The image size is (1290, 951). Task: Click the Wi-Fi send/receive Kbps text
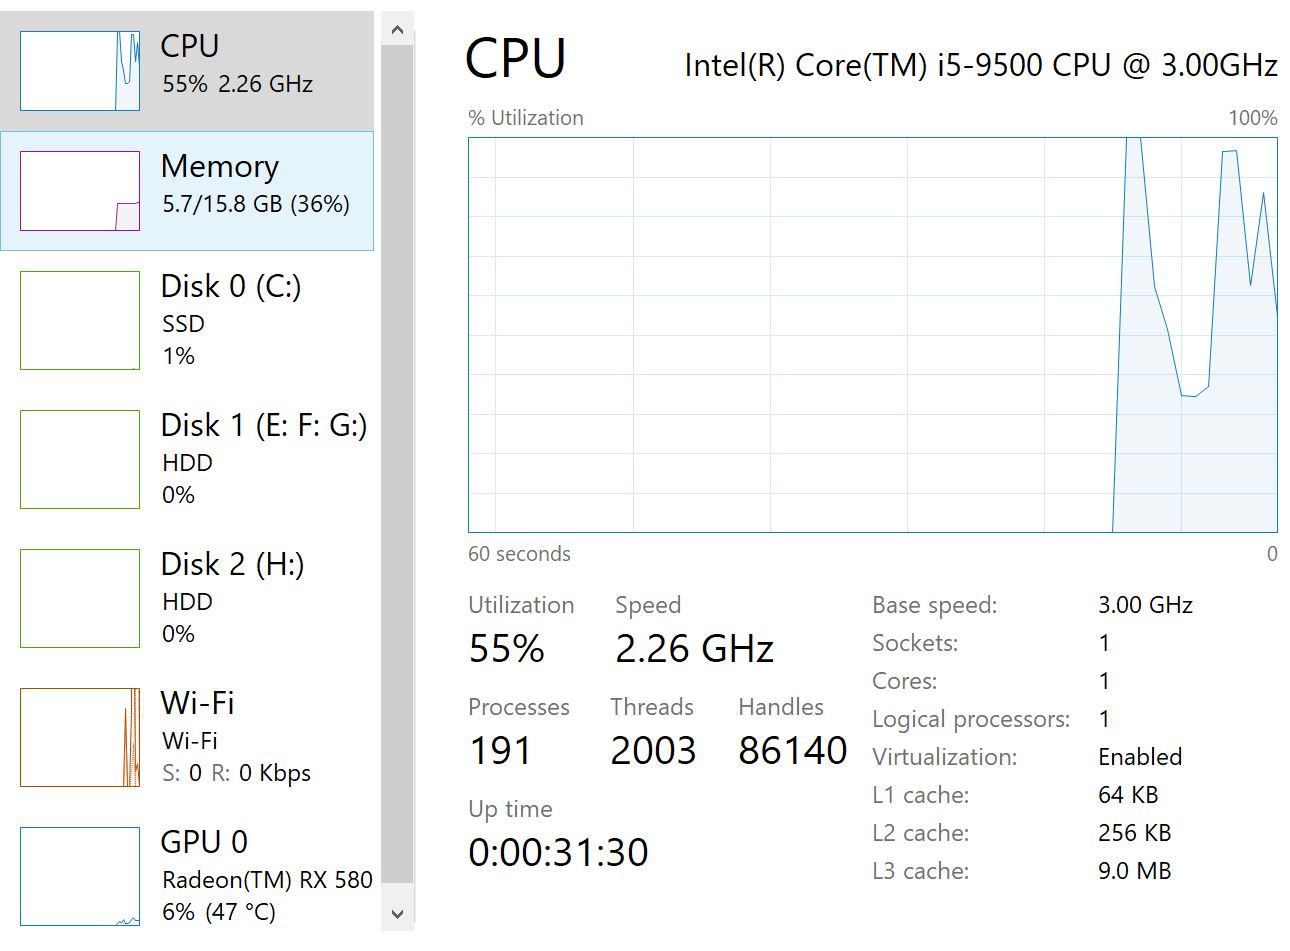point(236,773)
